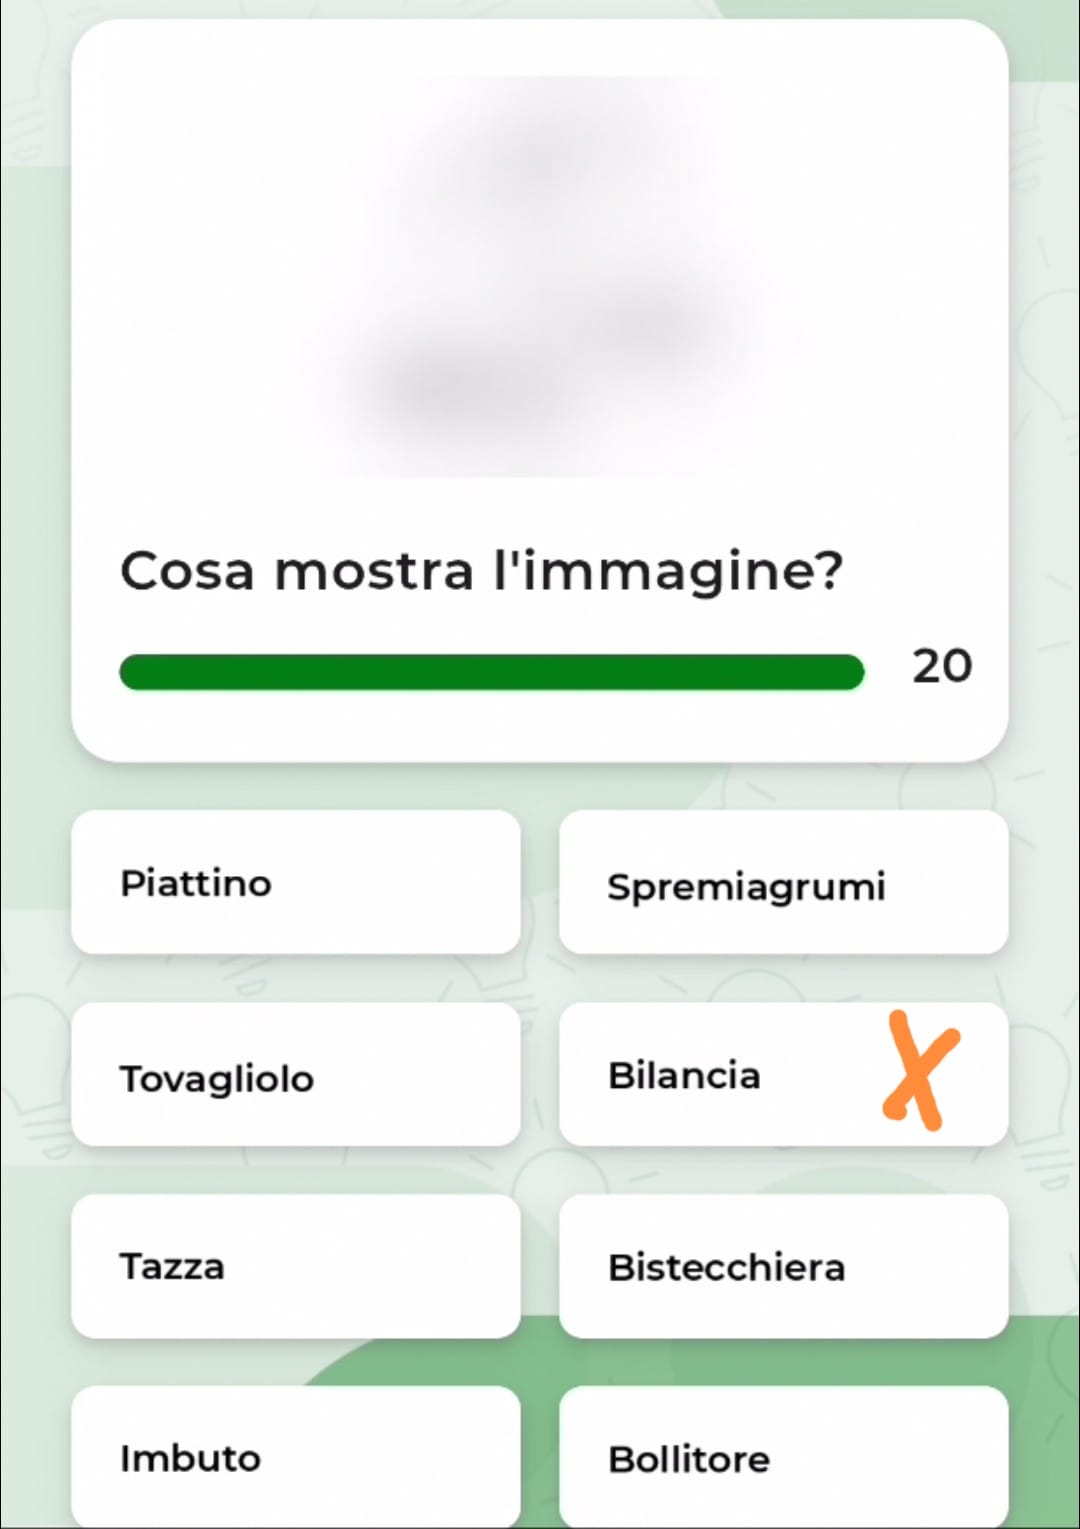Tap the countdown number 20
Viewport: 1080px width, 1529px height.
point(941,666)
